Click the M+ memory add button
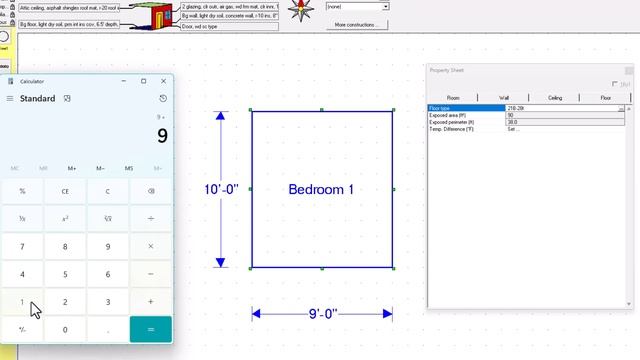 (72, 168)
